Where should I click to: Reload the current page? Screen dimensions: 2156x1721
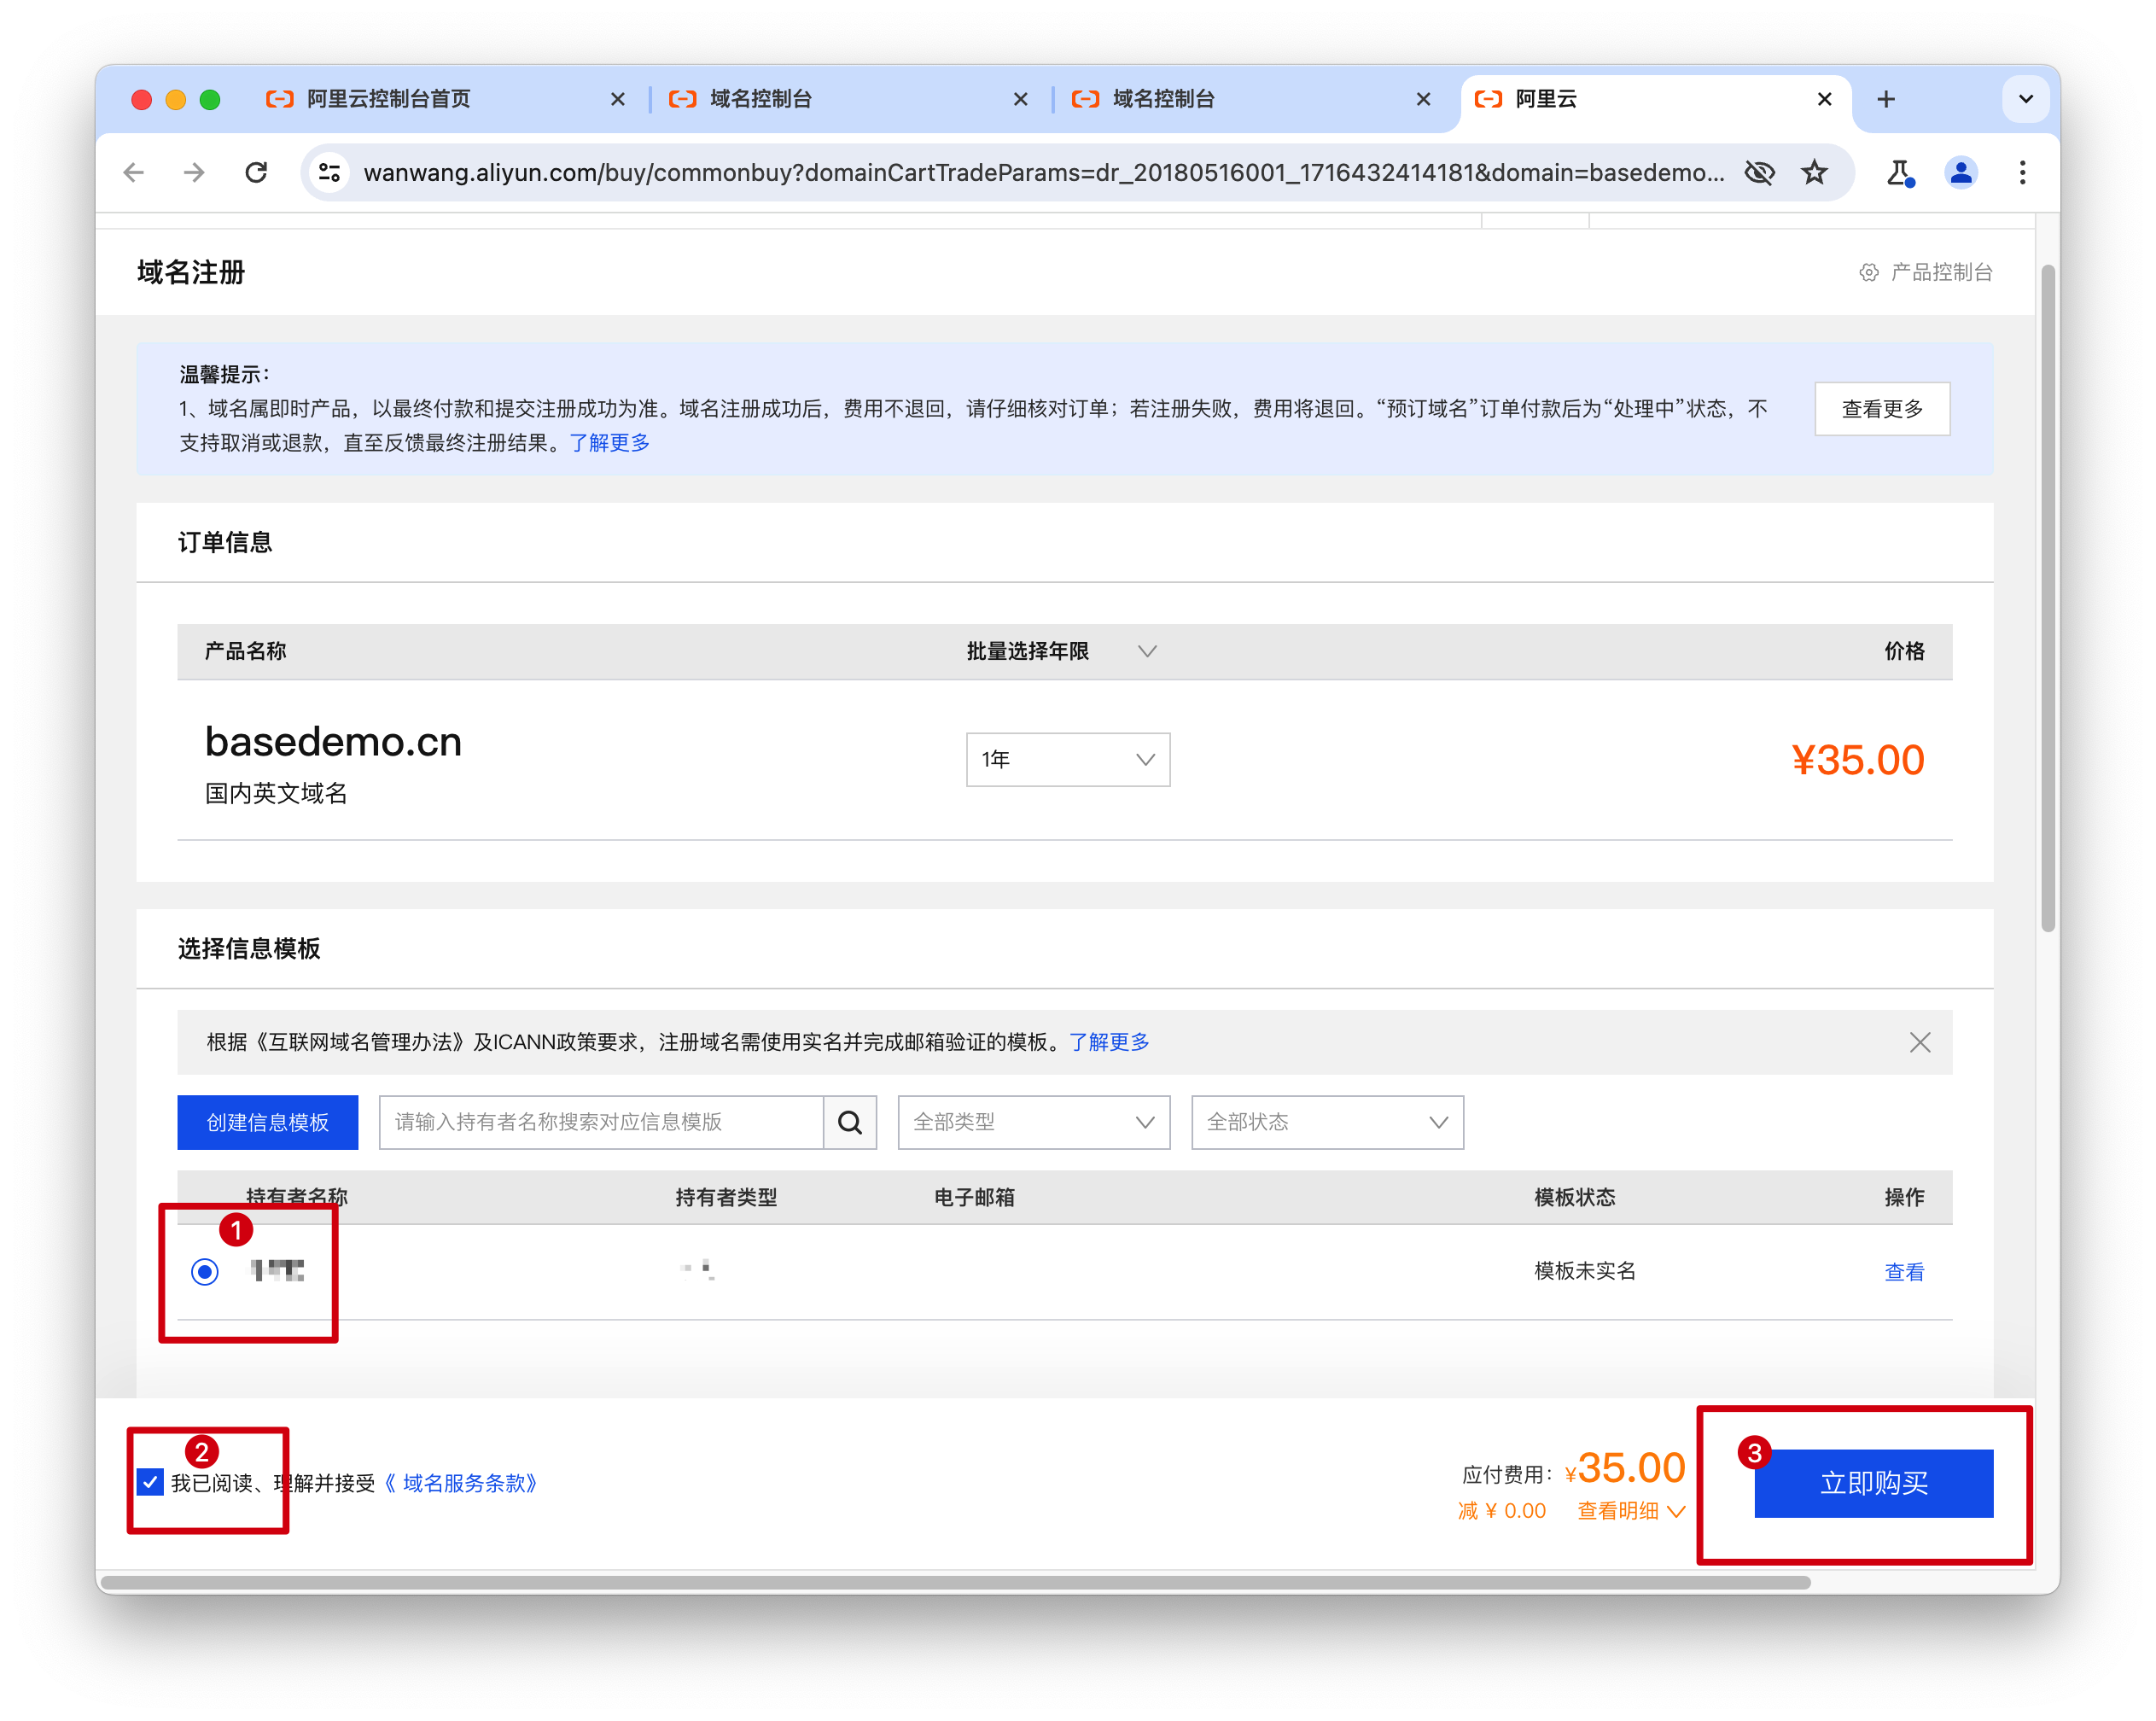(257, 173)
